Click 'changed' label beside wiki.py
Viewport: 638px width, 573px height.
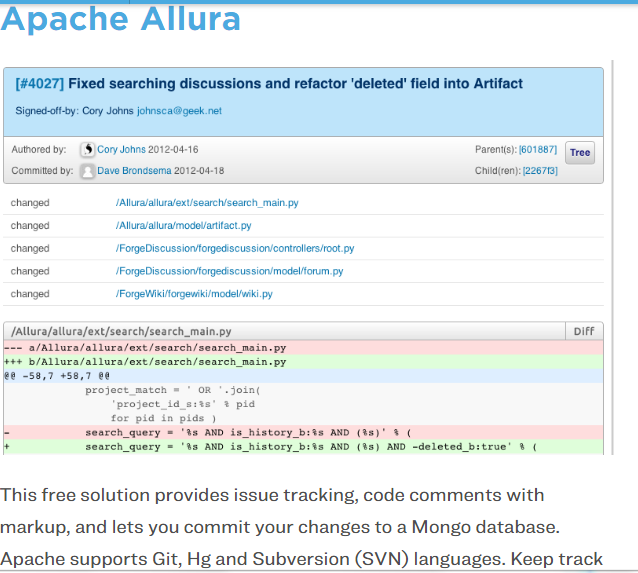tap(30, 294)
